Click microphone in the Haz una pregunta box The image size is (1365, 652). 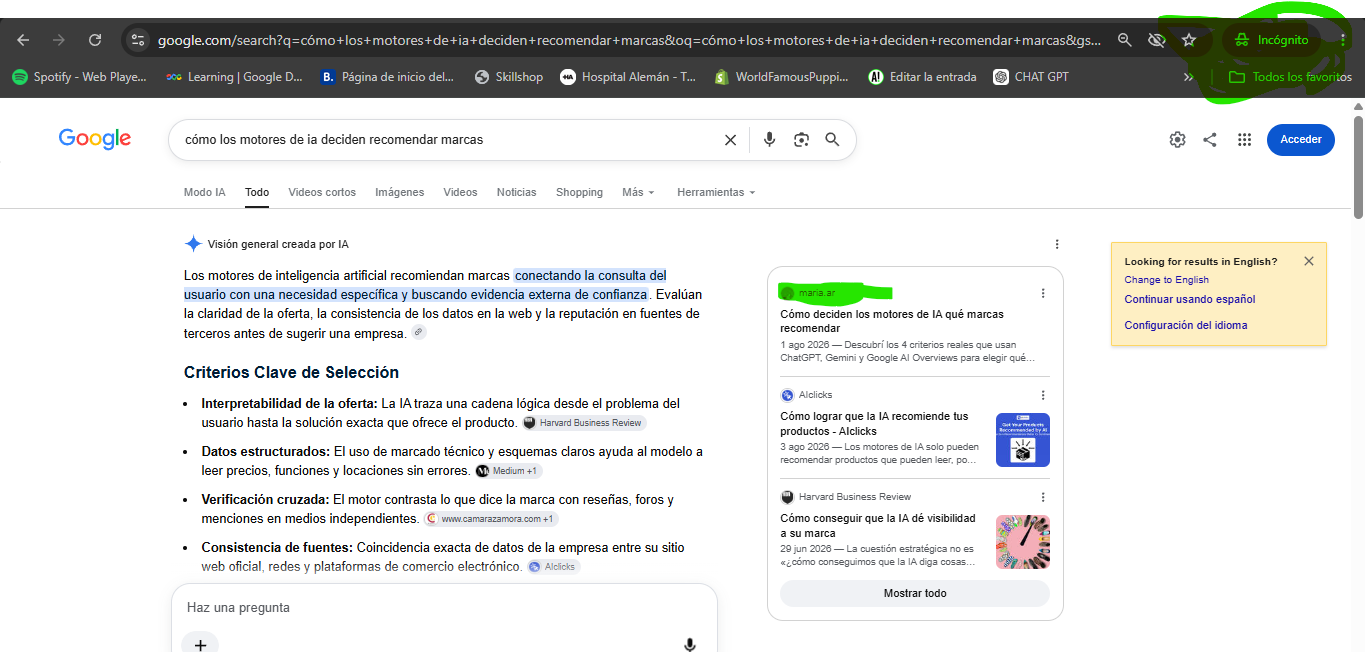[690, 645]
